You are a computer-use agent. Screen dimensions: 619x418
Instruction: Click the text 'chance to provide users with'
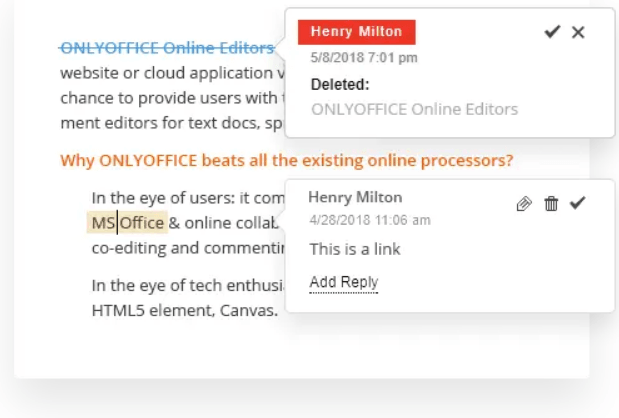[x=169, y=98]
